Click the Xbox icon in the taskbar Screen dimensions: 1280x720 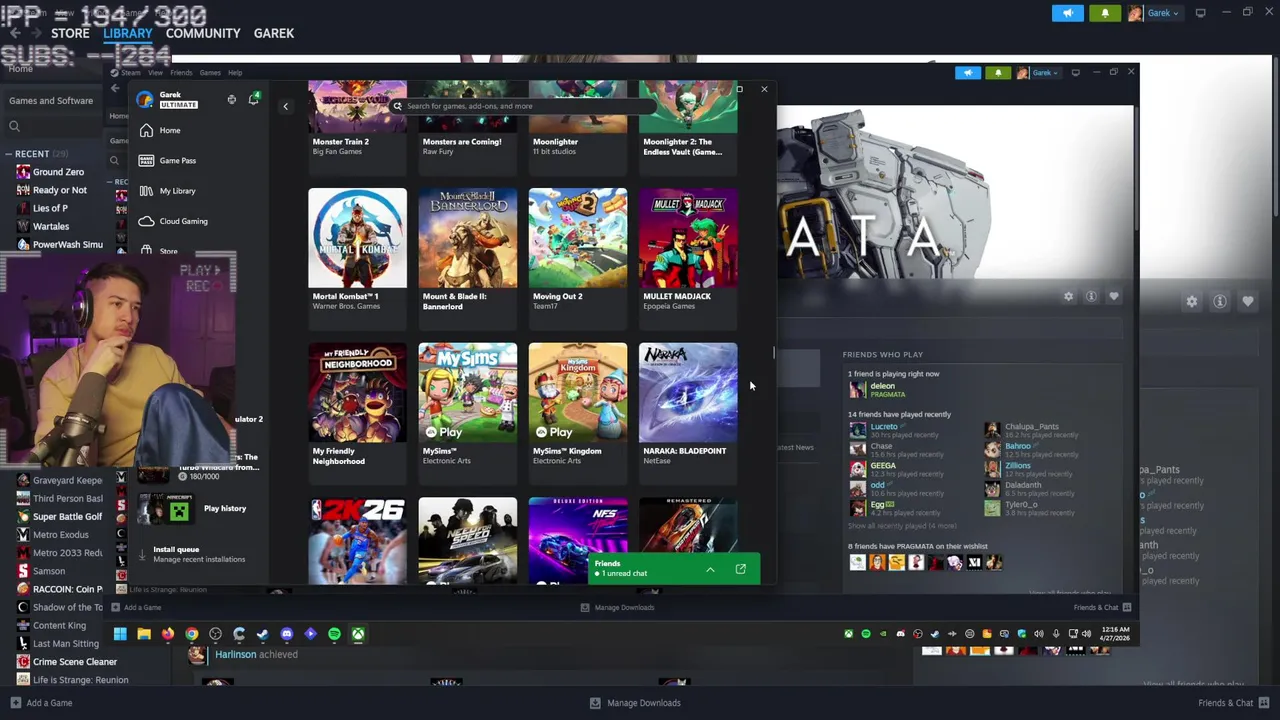[358, 634]
